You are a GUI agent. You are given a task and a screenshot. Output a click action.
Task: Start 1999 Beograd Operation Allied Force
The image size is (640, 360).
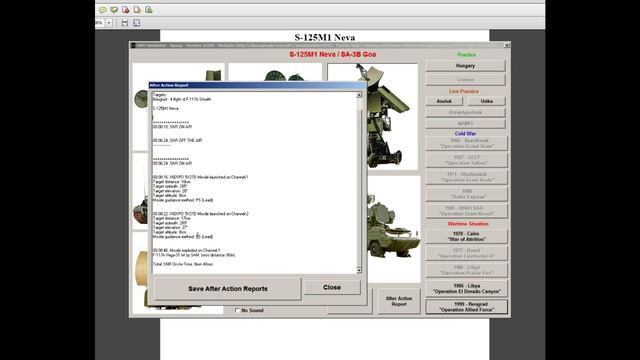click(467, 307)
